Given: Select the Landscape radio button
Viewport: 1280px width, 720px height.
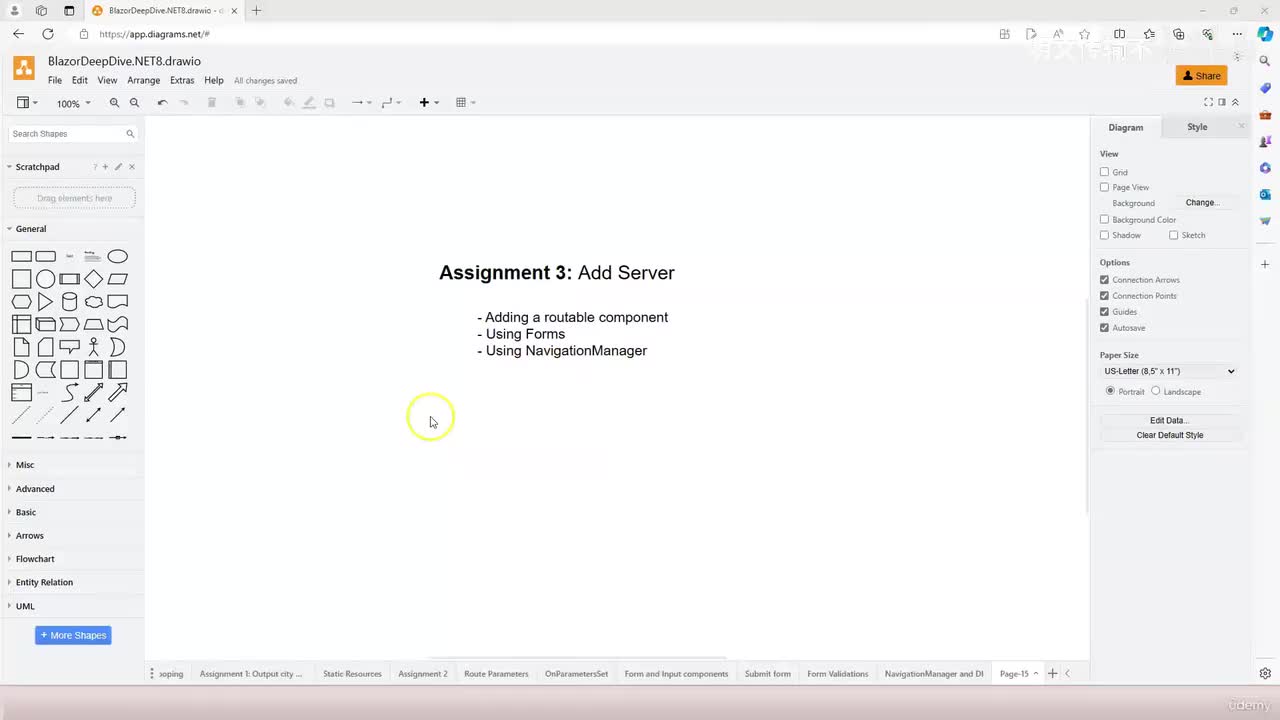Looking at the screenshot, I should pyautogui.click(x=1155, y=391).
